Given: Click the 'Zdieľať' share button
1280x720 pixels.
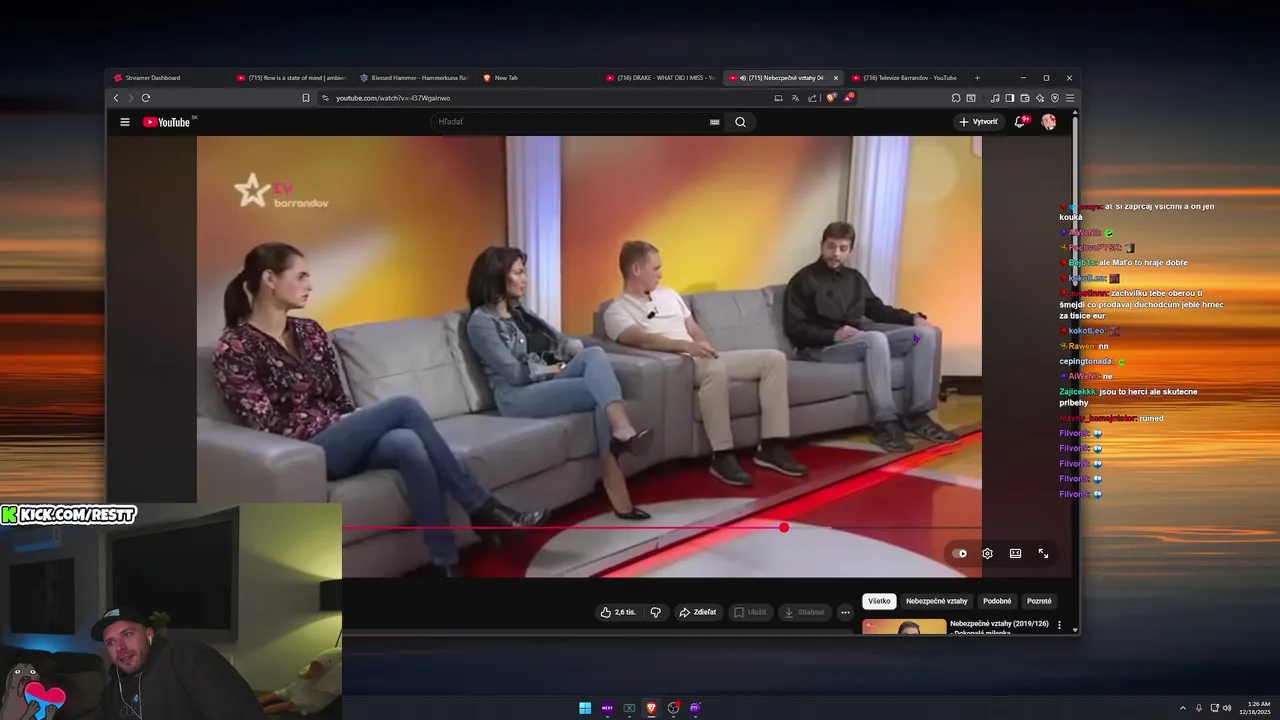Looking at the screenshot, I should 698,612.
